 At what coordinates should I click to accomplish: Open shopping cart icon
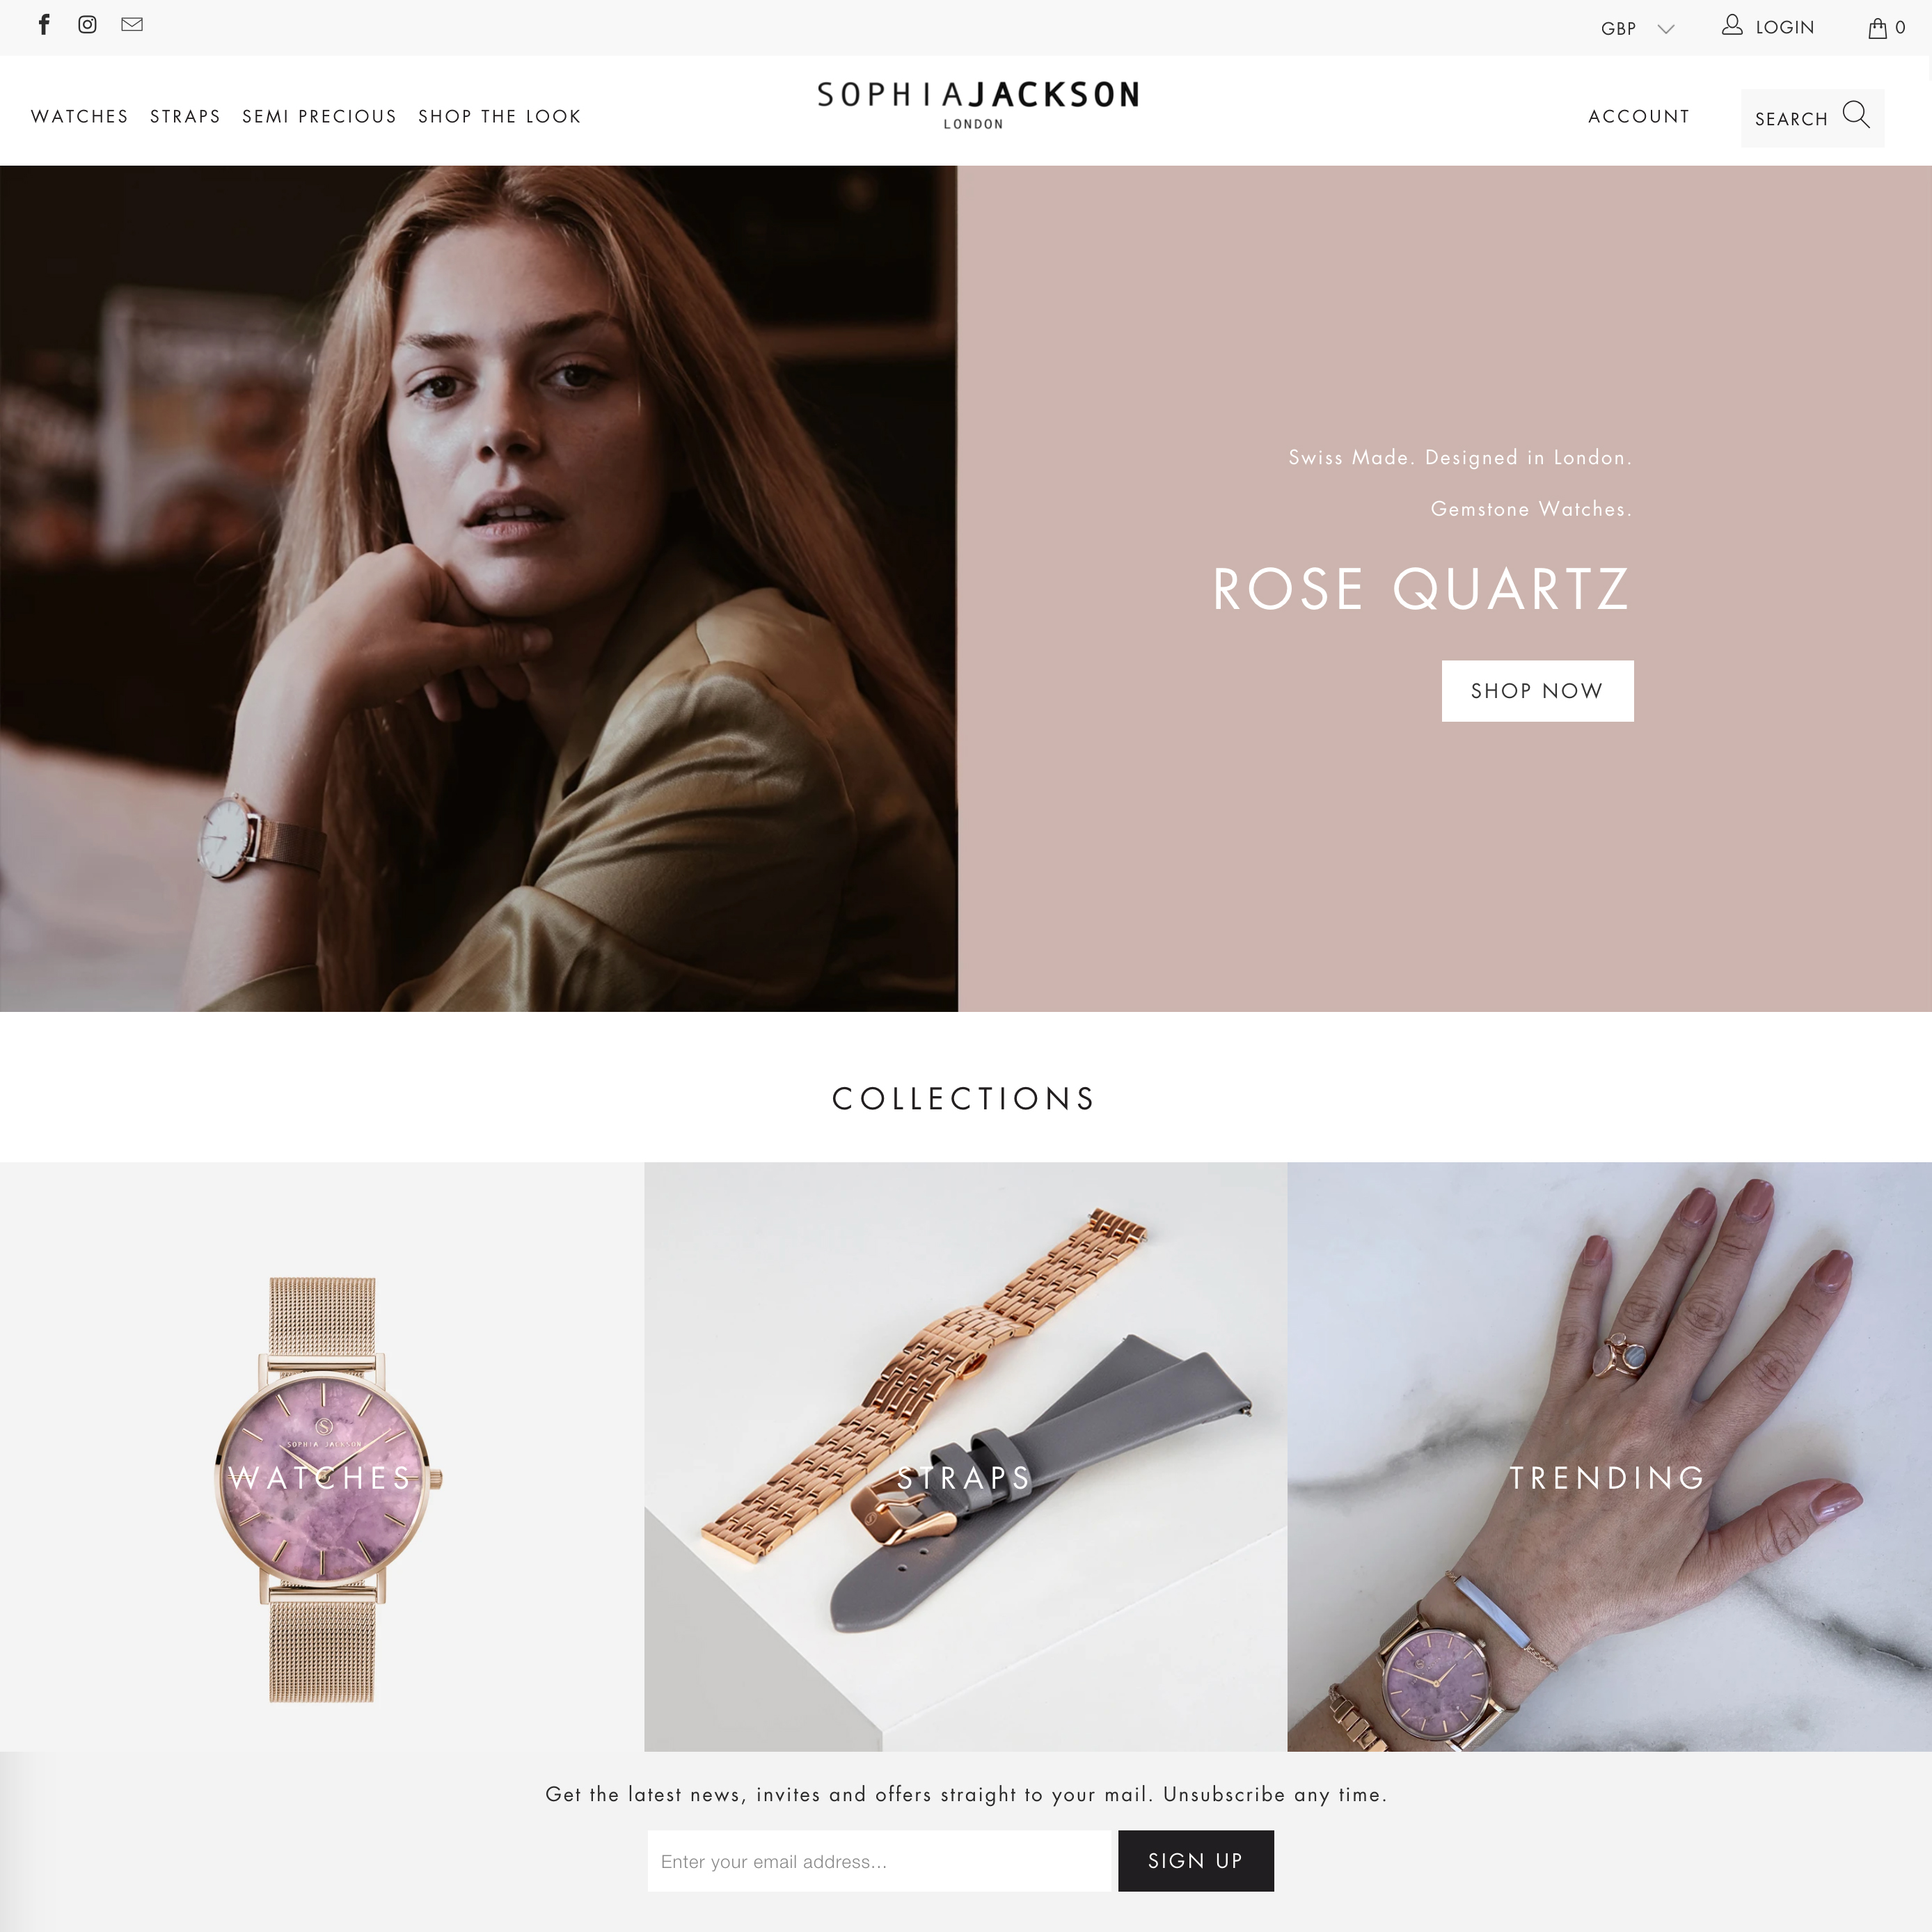point(1879,26)
